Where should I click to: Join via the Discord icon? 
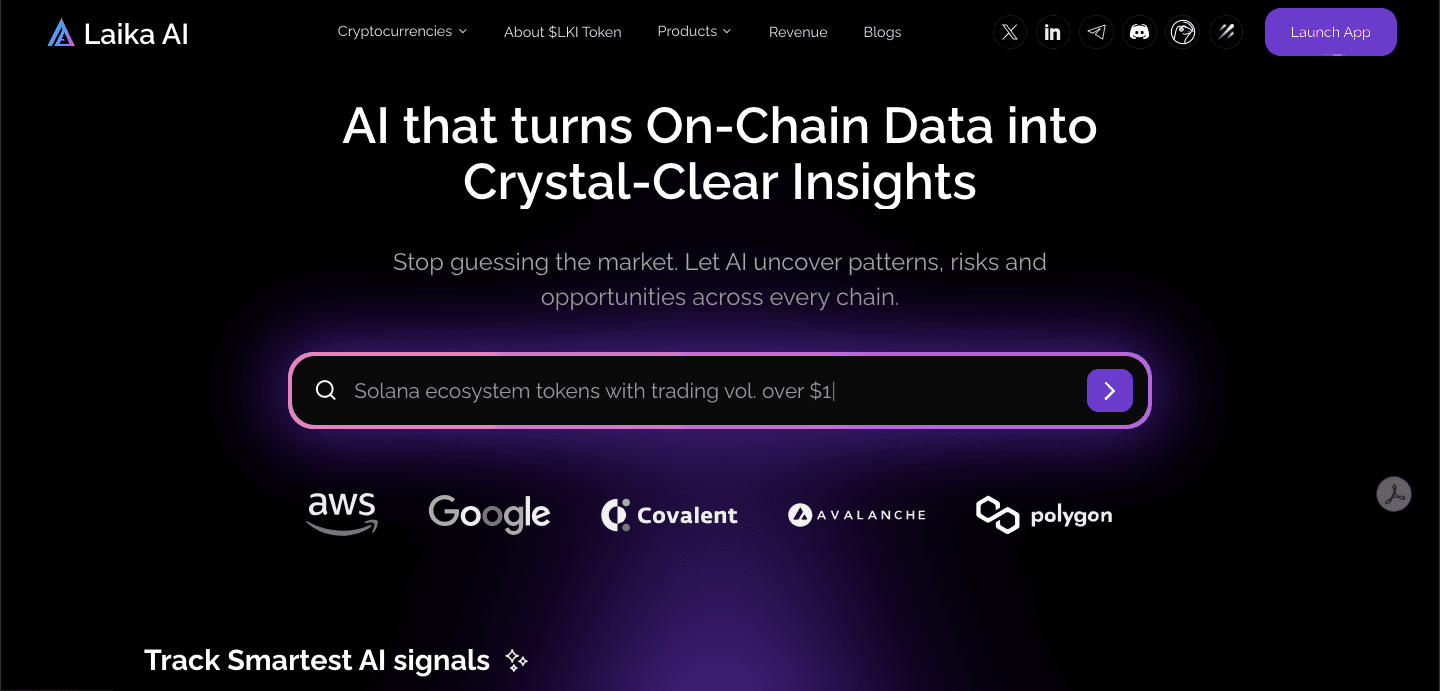tap(1140, 33)
